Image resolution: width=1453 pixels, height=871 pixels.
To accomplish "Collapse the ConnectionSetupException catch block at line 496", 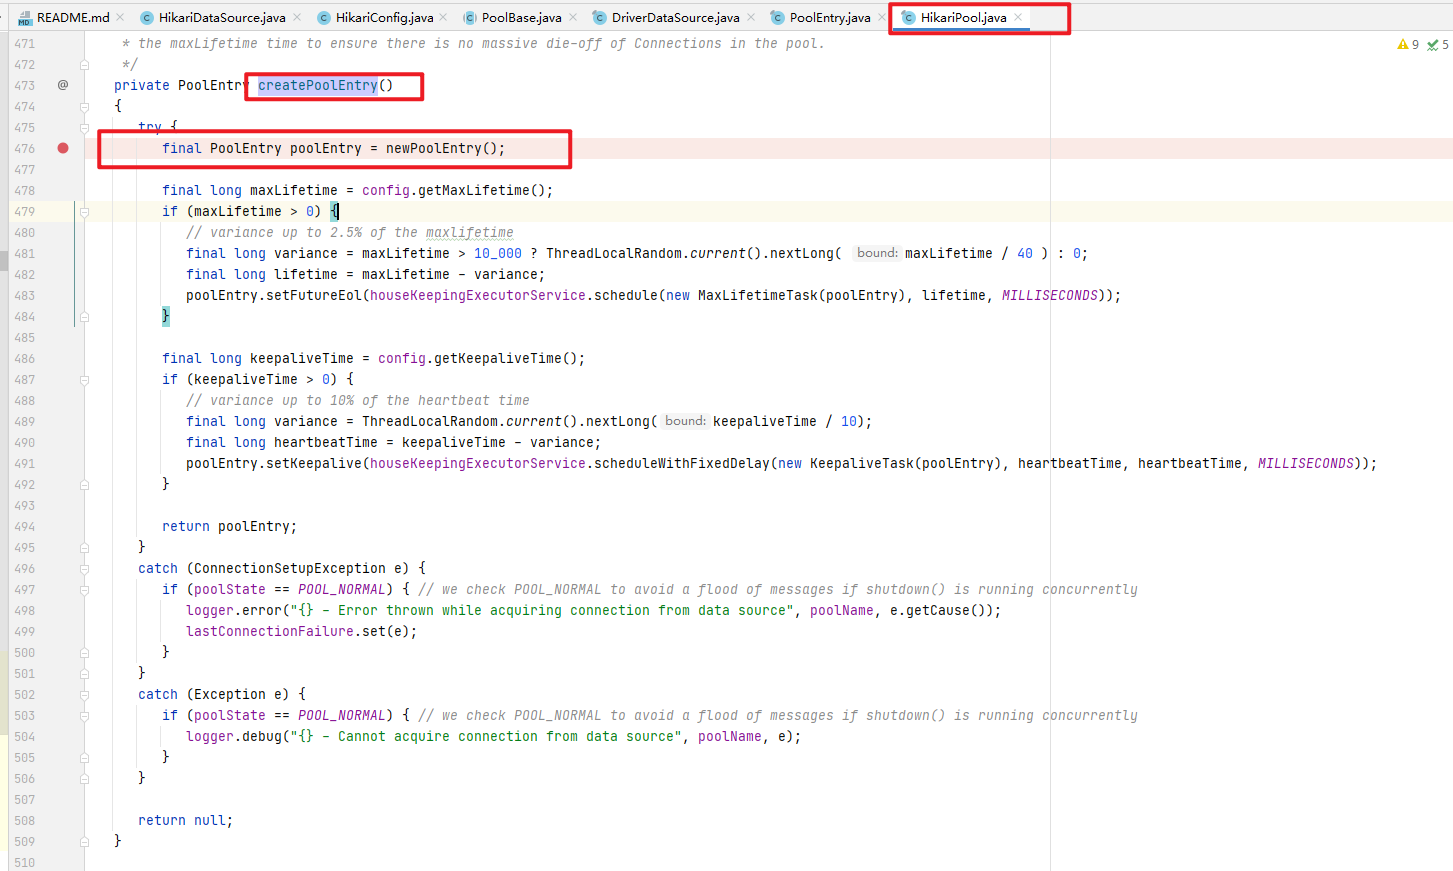I will click(84, 569).
